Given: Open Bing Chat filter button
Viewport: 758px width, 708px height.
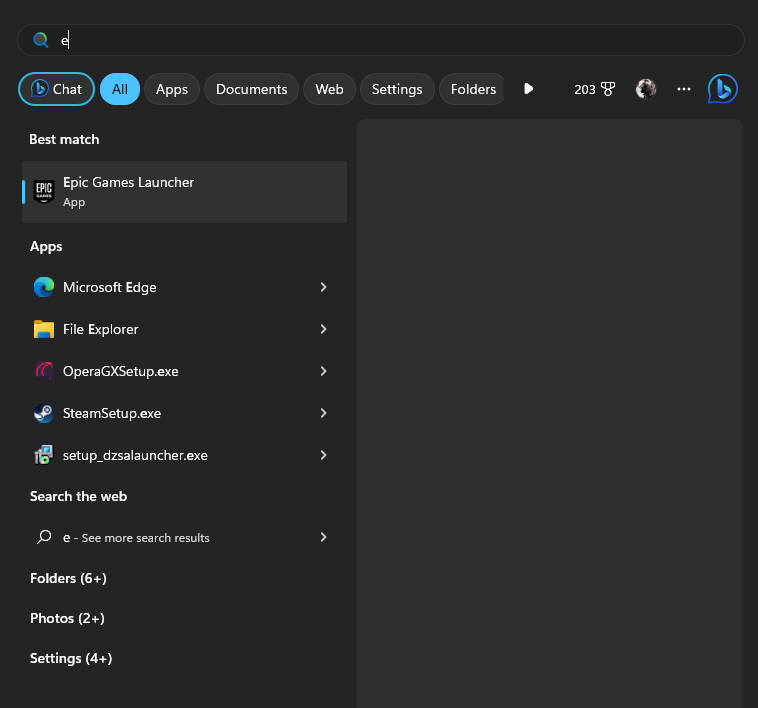Looking at the screenshot, I should pos(57,89).
